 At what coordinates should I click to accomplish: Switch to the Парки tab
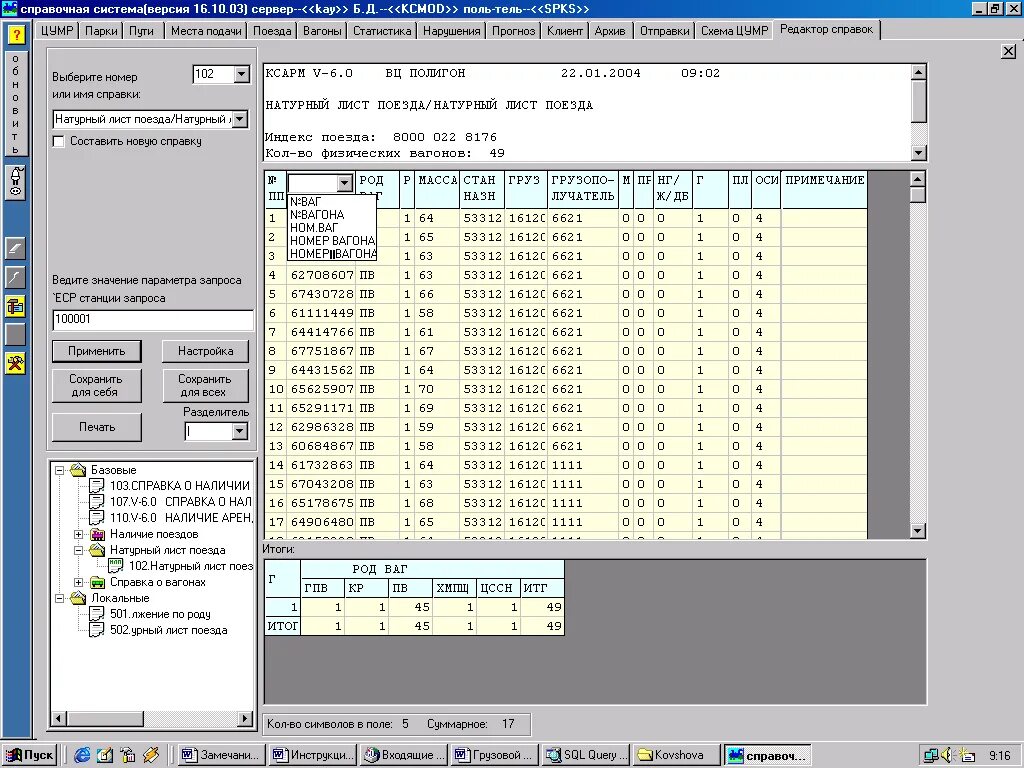[101, 31]
